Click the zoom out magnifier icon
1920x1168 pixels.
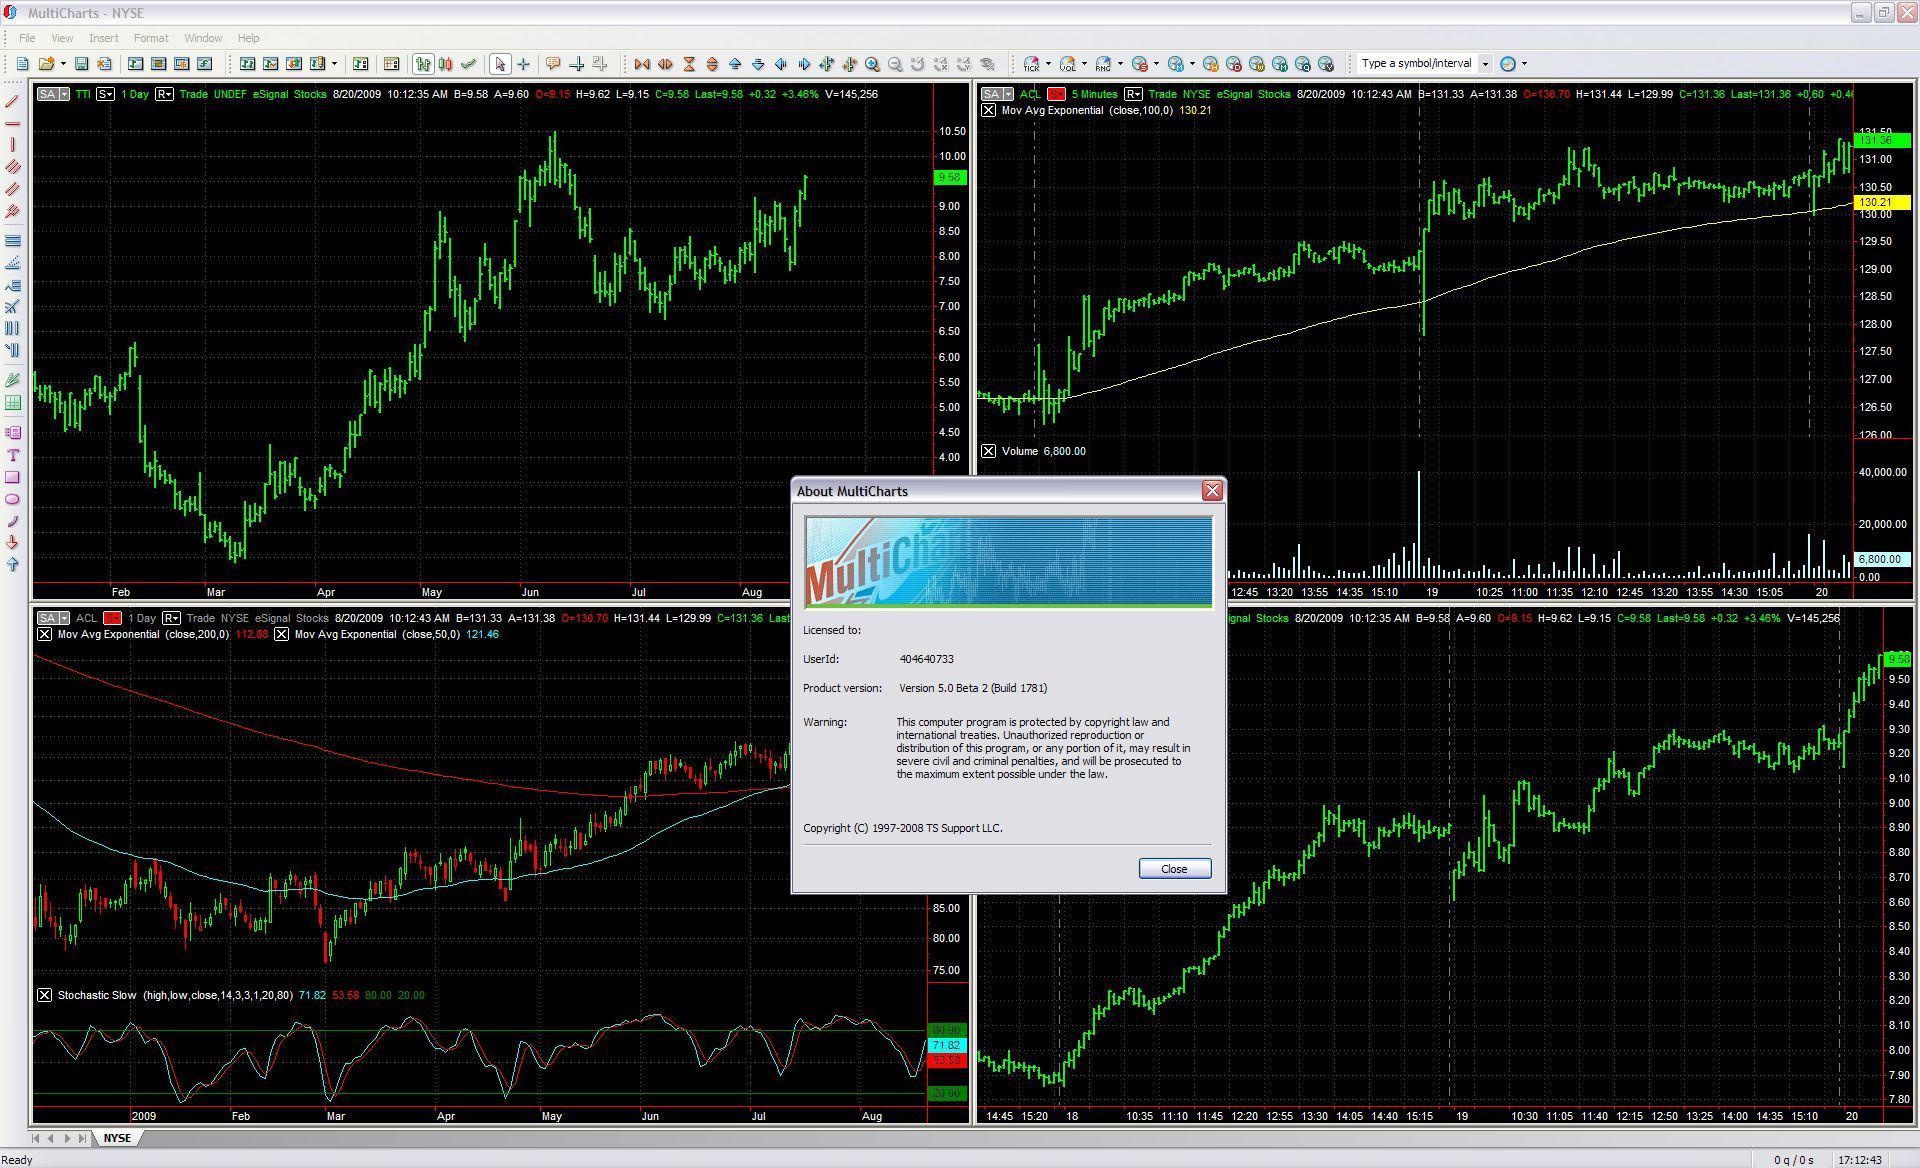895,64
